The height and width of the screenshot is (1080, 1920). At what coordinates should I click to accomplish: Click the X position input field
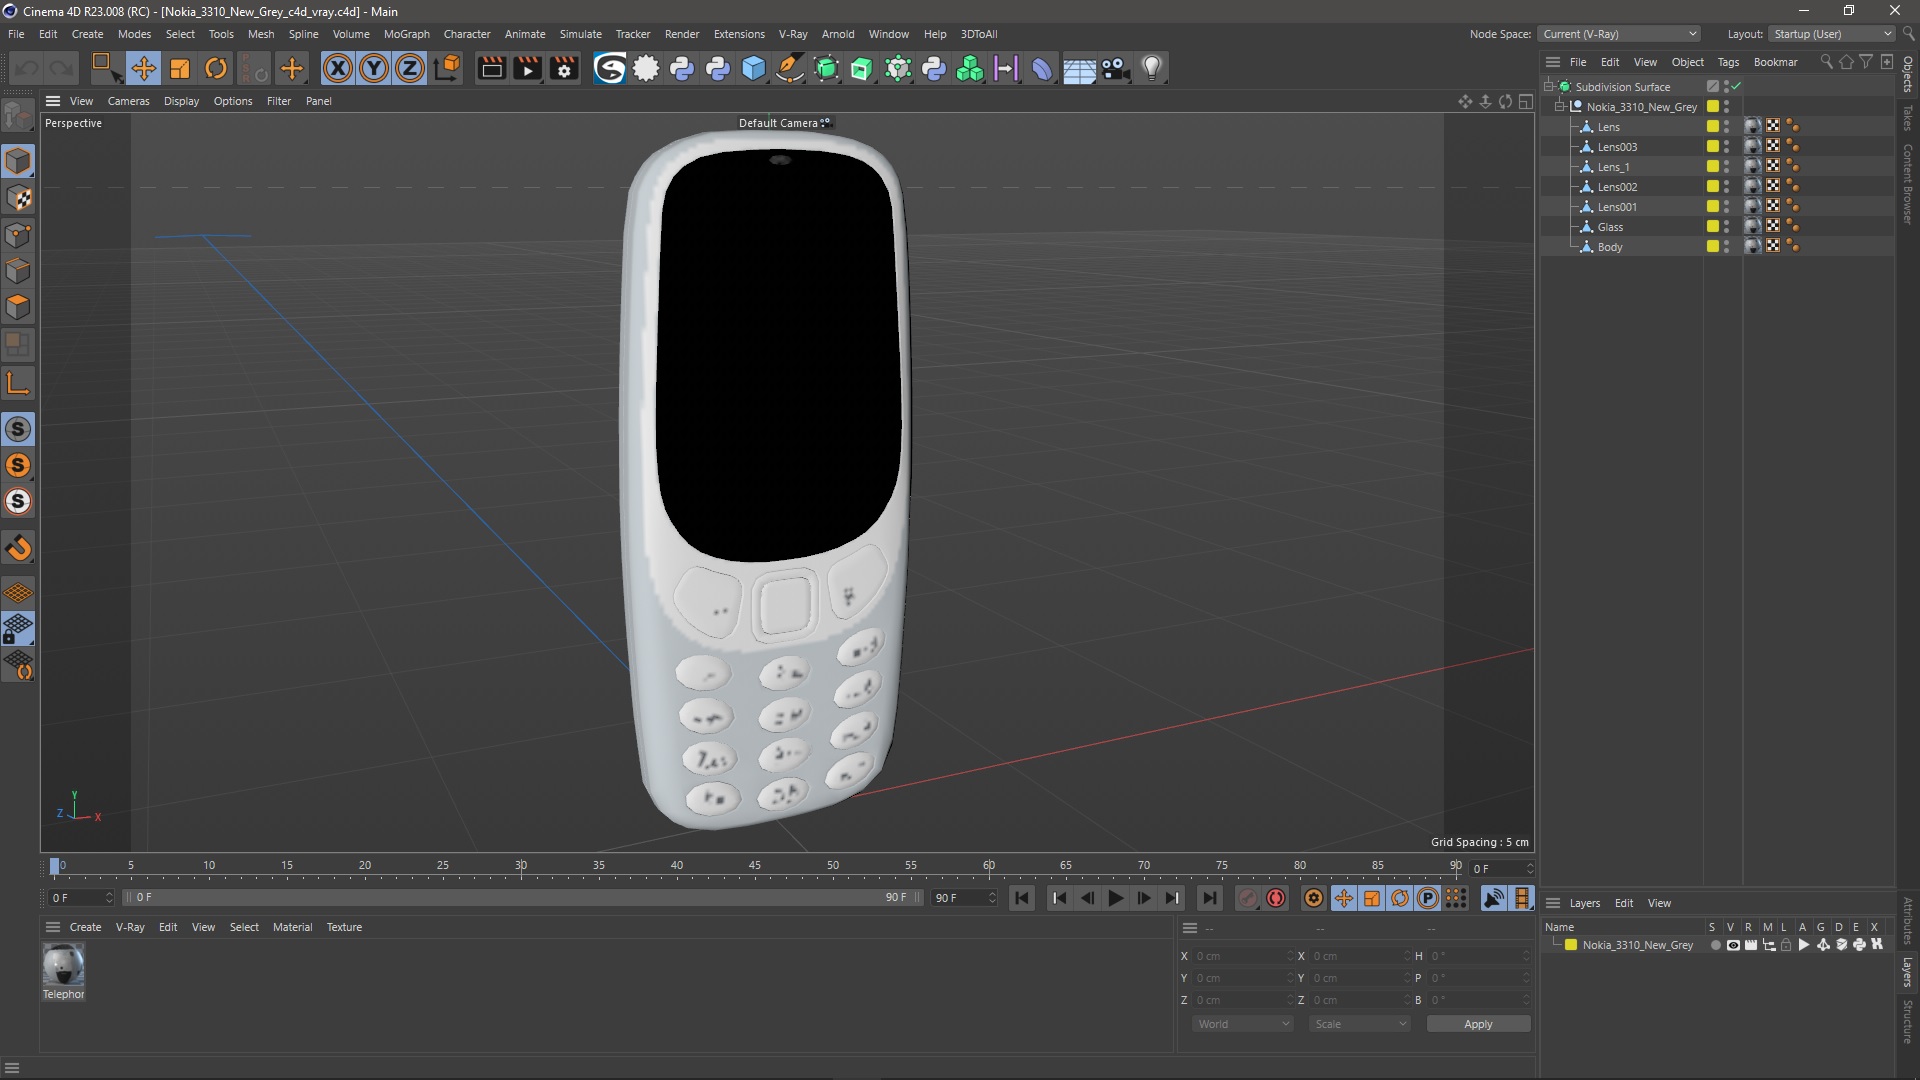[1243, 956]
